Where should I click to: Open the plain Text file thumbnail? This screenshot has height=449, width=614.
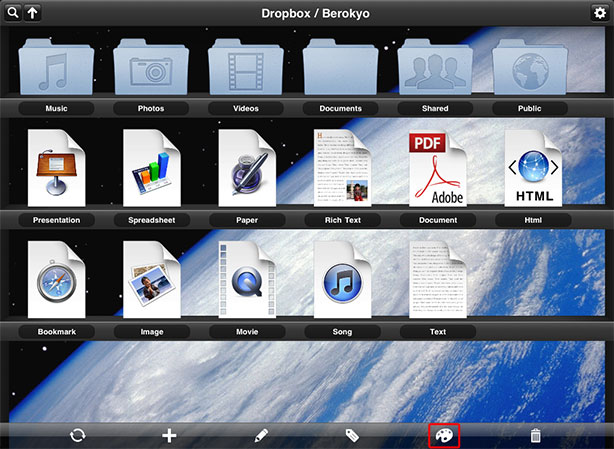(438, 279)
